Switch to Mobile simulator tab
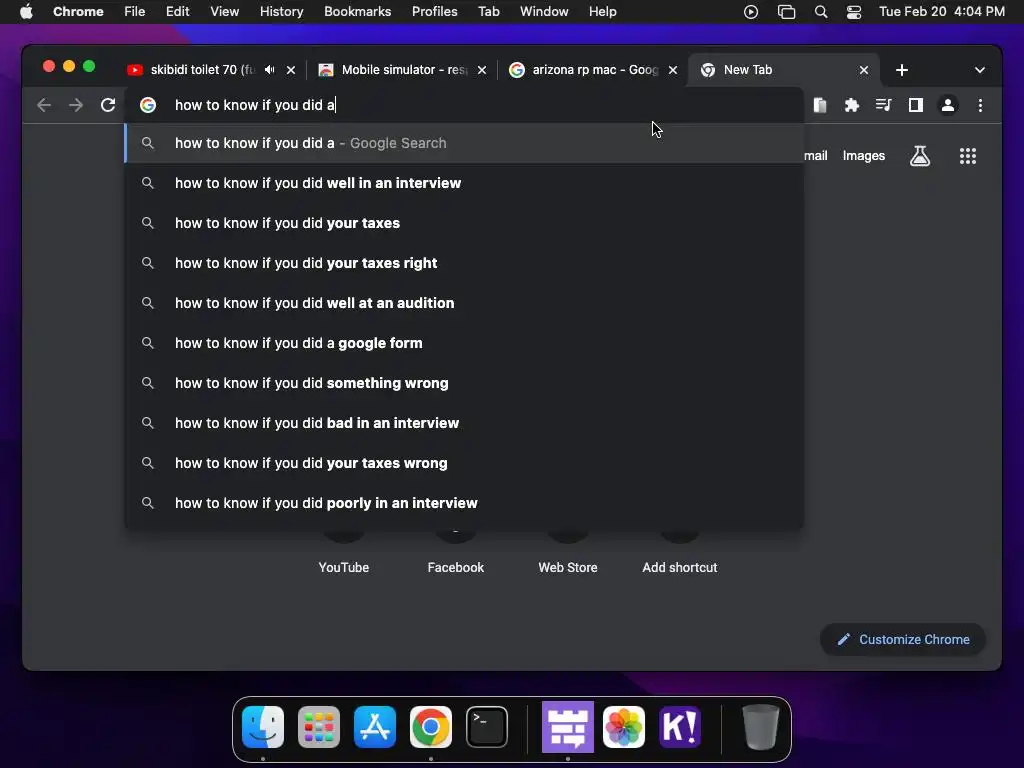This screenshot has height=768, width=1024. click(404, 70)
